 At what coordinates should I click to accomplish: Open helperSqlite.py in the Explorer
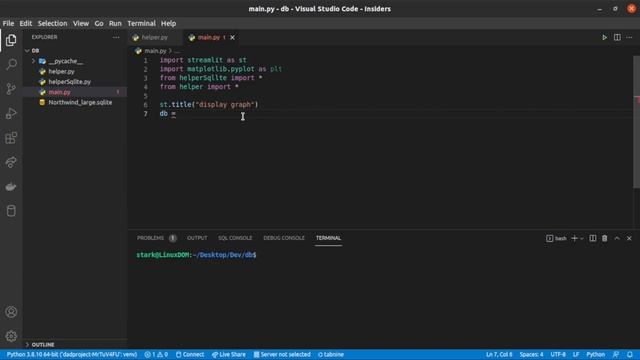(x=75, y=82)
